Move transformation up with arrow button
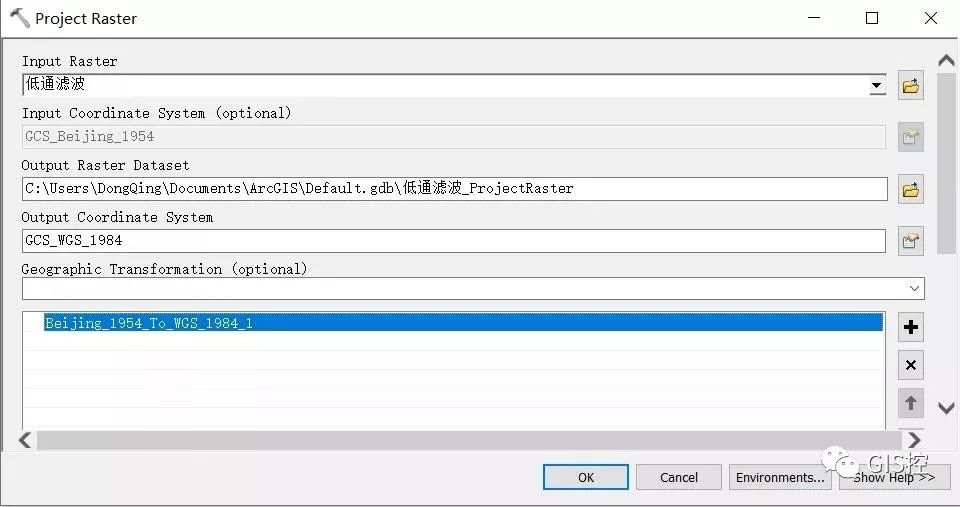The image size is (960, 507). point(910,404)
